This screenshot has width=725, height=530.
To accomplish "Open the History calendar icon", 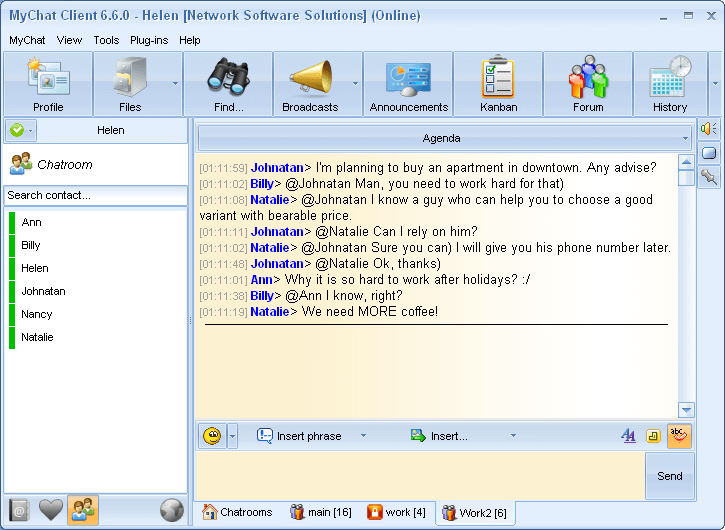I will 670,83.
